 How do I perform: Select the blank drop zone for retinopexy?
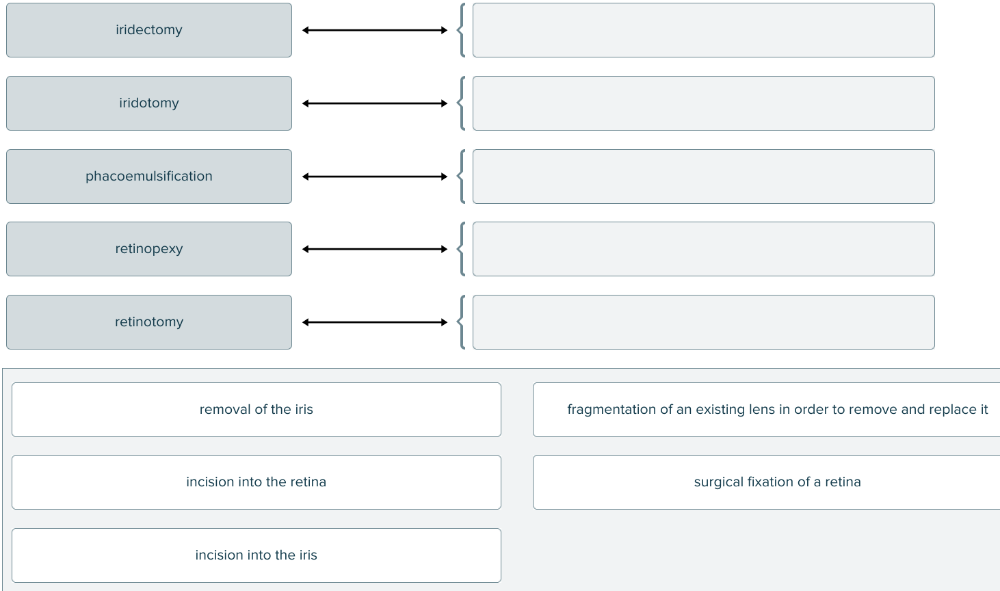pos(703,249)
